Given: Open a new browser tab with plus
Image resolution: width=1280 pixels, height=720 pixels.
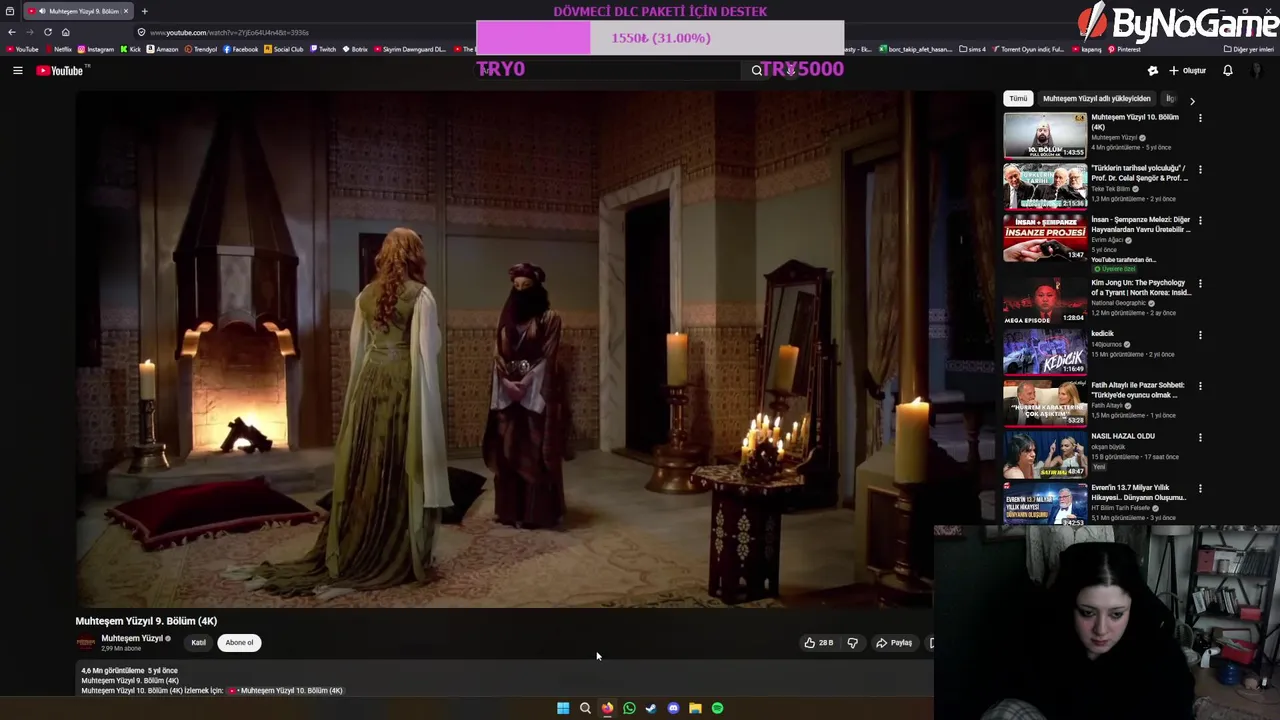Looking at the screenshot, I should click(x=144, y=11).
